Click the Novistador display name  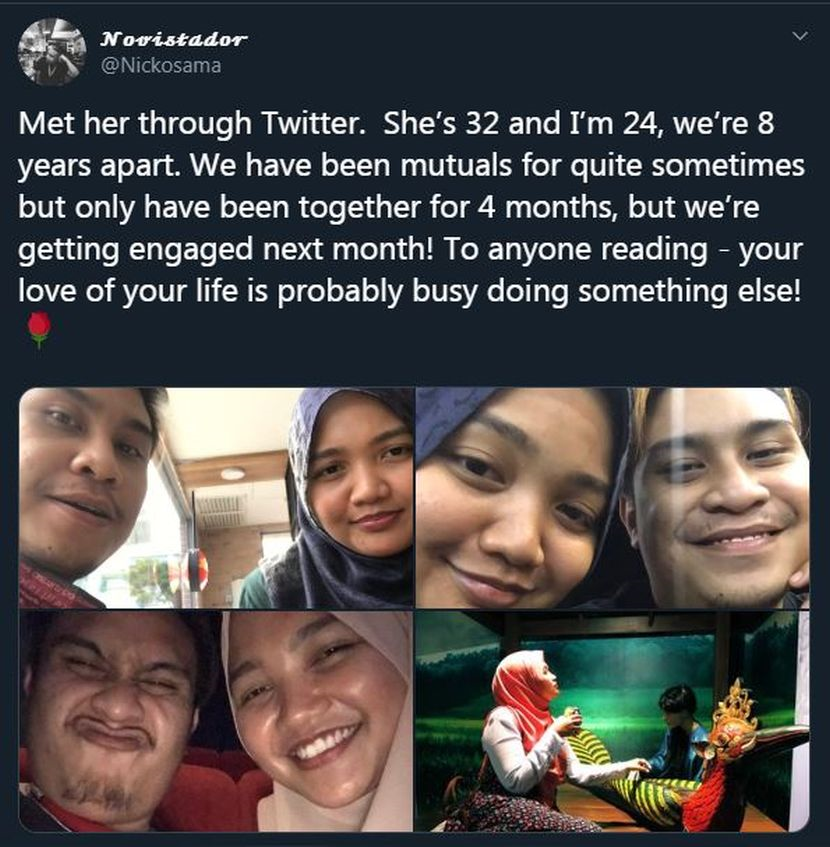pyautogui.click(x=174, y=39)
